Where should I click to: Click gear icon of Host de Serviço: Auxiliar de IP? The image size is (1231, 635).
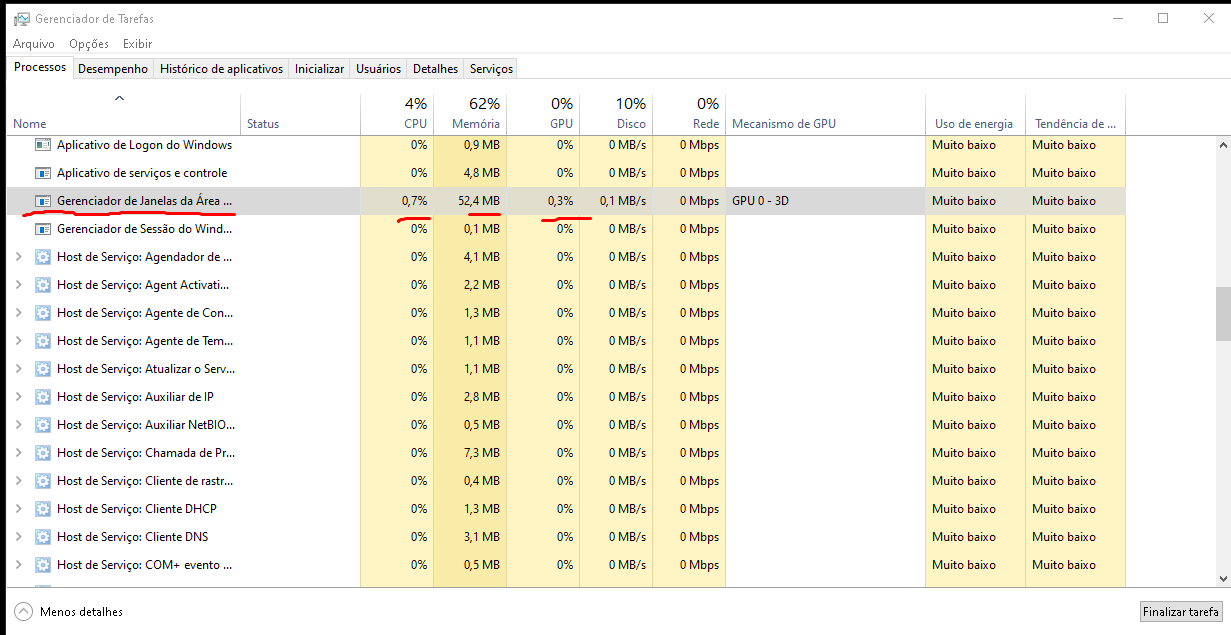click(43, 397)
